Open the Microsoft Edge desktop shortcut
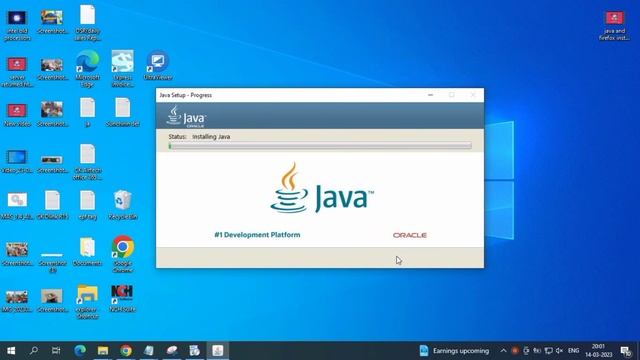The height and width of the screenshot is (360, 640). point(87,68)
